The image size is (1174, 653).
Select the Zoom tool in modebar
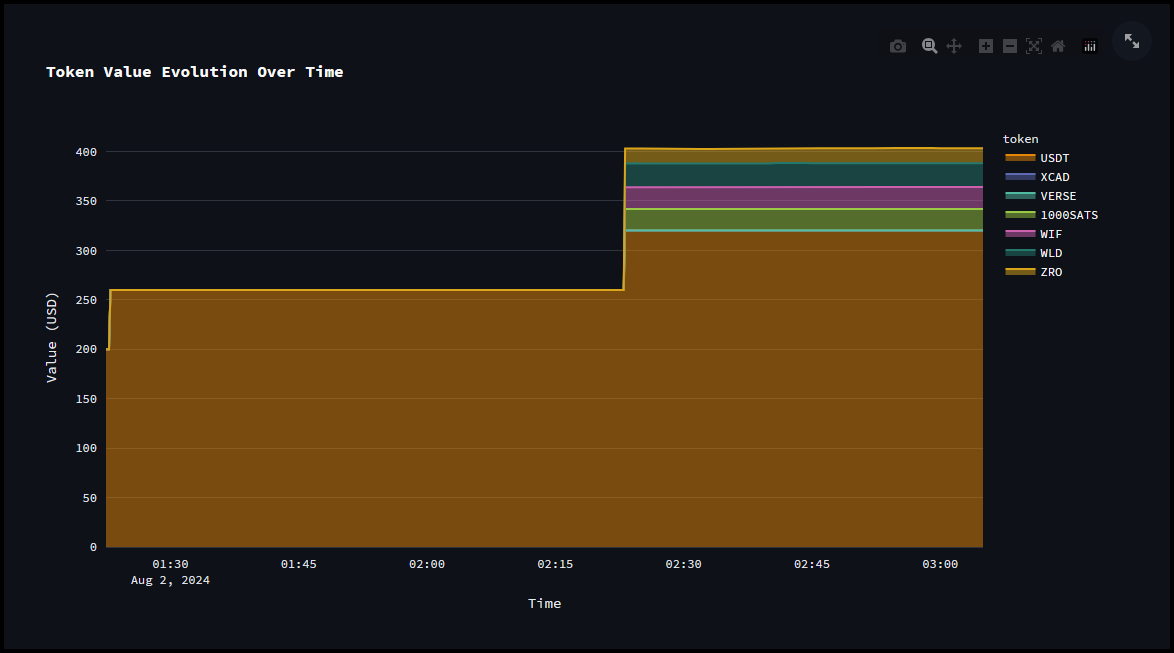(x=929, y=46)
